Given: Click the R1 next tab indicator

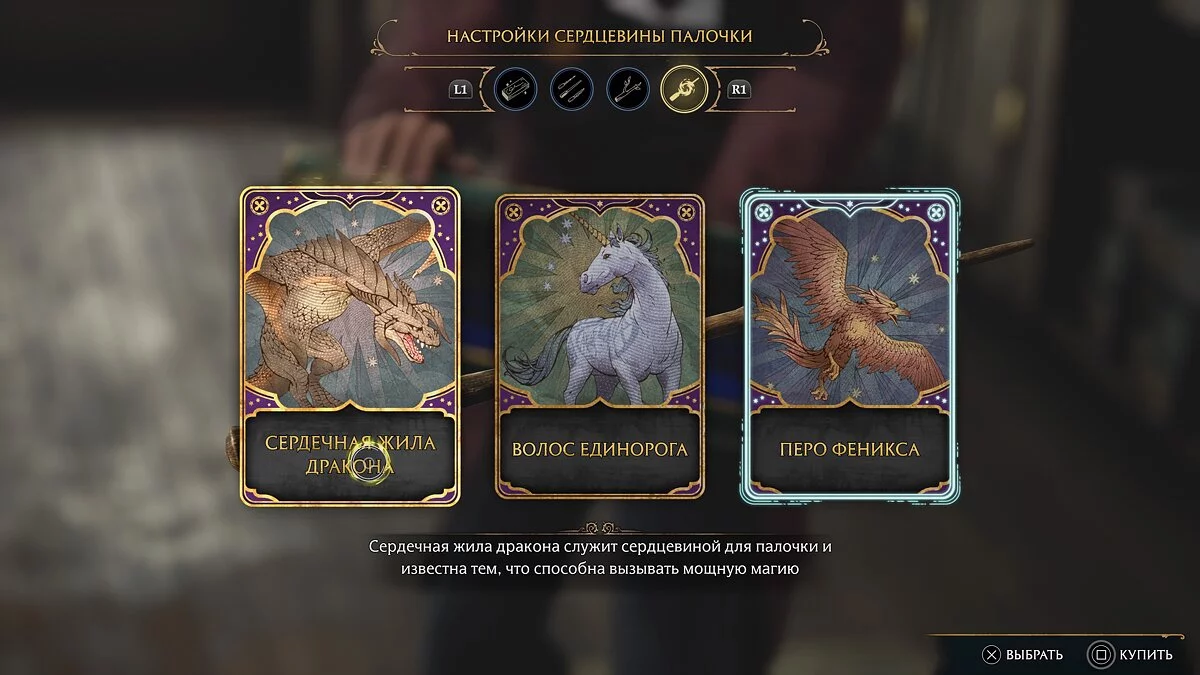Looking at the screenshot, I should (x=739, y=89).
